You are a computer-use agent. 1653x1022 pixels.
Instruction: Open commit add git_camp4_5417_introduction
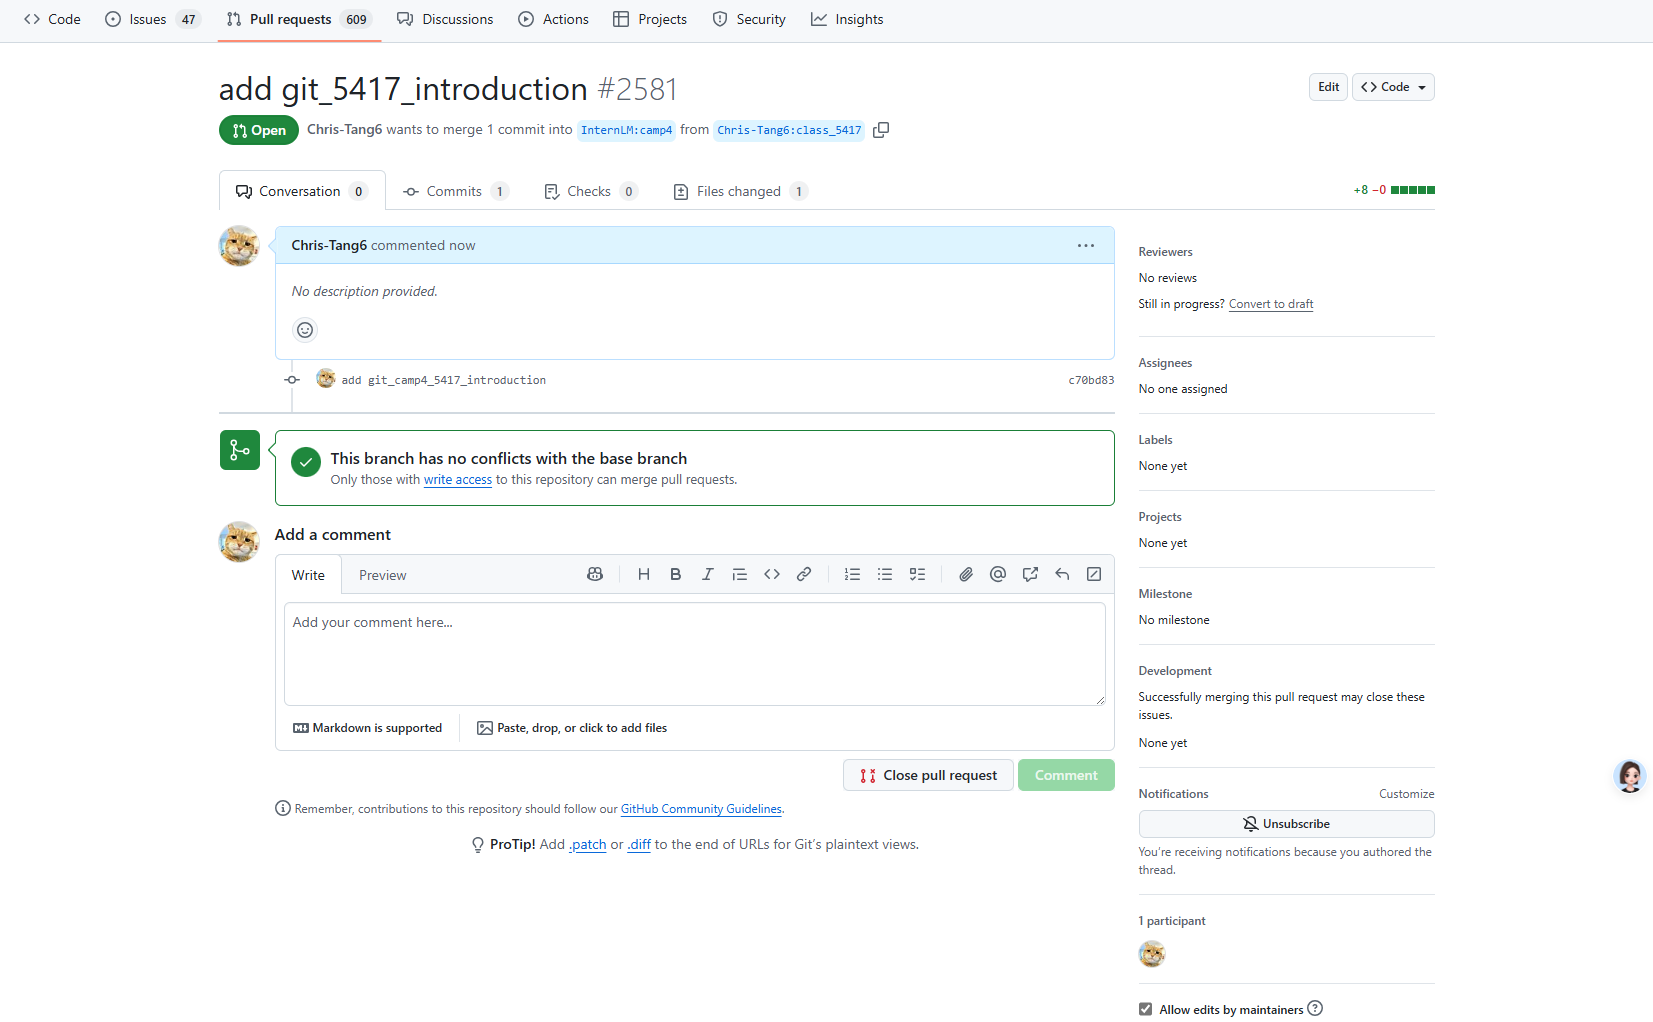(x=444, y=380)
